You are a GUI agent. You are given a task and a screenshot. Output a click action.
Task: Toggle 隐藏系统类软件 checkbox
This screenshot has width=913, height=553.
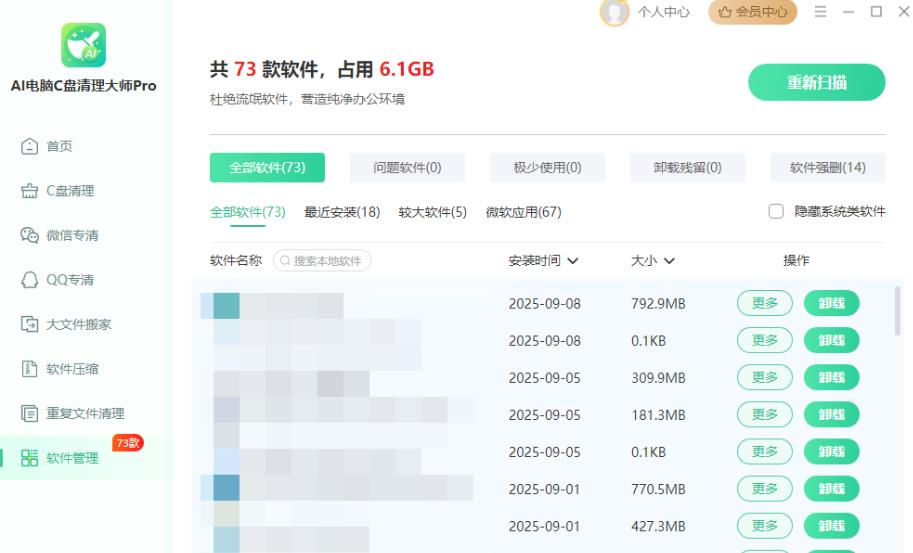pos(776,211)
